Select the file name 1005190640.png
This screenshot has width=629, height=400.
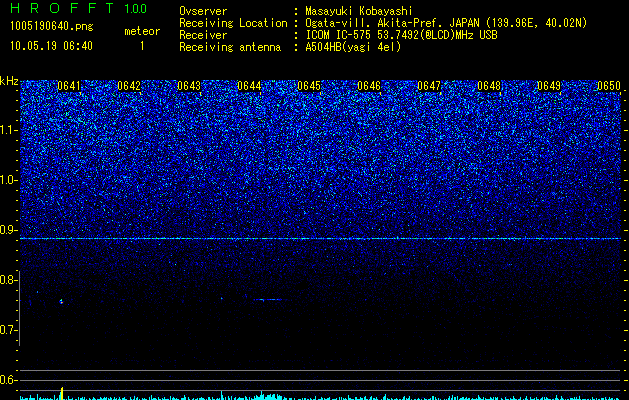click(x=52, y=27)
